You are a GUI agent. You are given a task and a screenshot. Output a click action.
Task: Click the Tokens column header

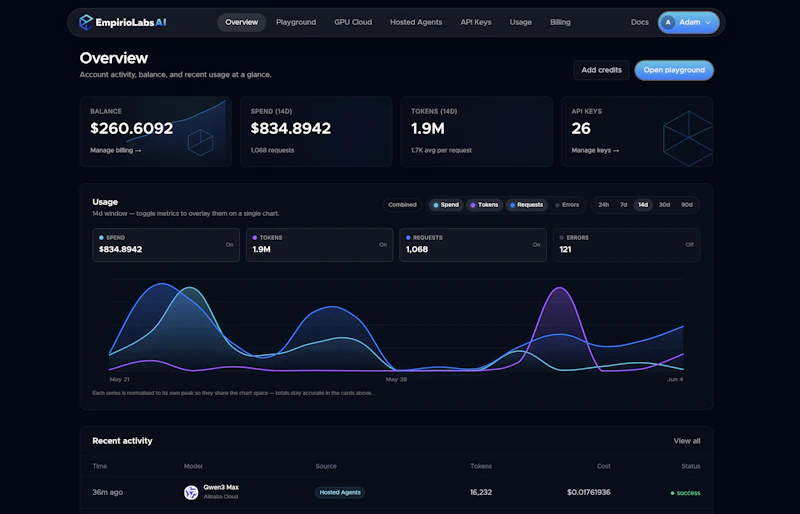pyautogui.click(x=481, y=466)
